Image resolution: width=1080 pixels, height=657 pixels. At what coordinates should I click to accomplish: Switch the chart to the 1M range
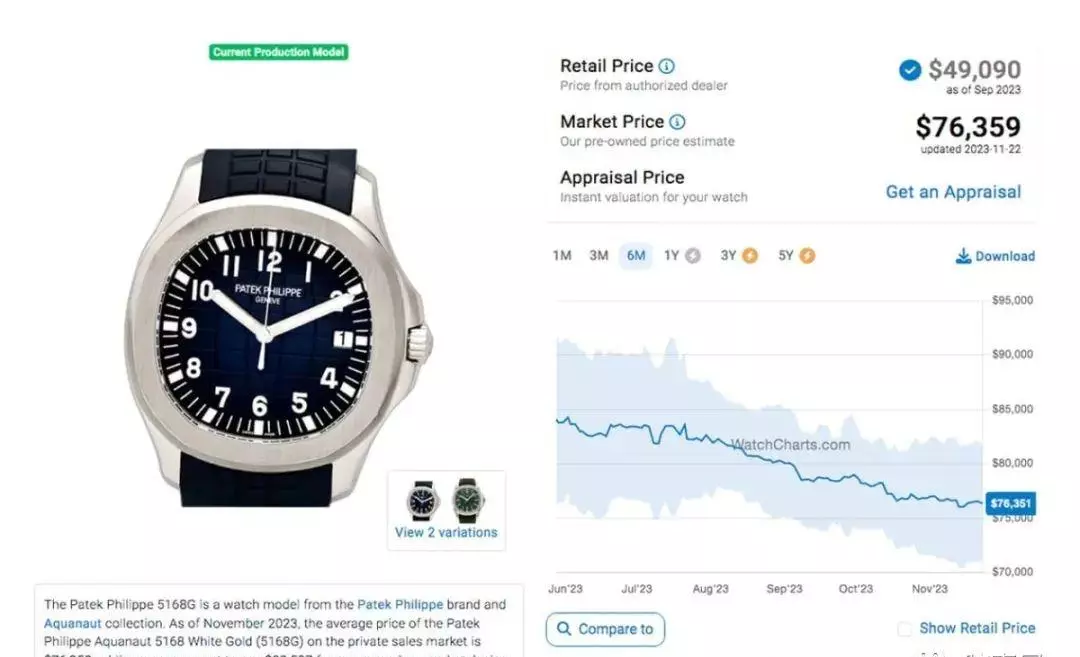pyautogui.click(x=562, y=256)
